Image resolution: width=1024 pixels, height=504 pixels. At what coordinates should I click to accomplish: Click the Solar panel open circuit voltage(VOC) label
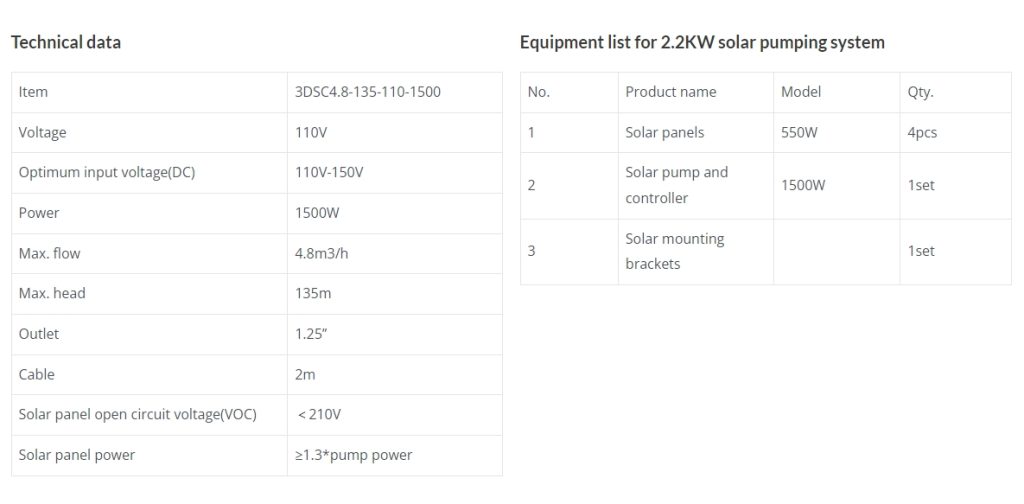click(137, 415)
